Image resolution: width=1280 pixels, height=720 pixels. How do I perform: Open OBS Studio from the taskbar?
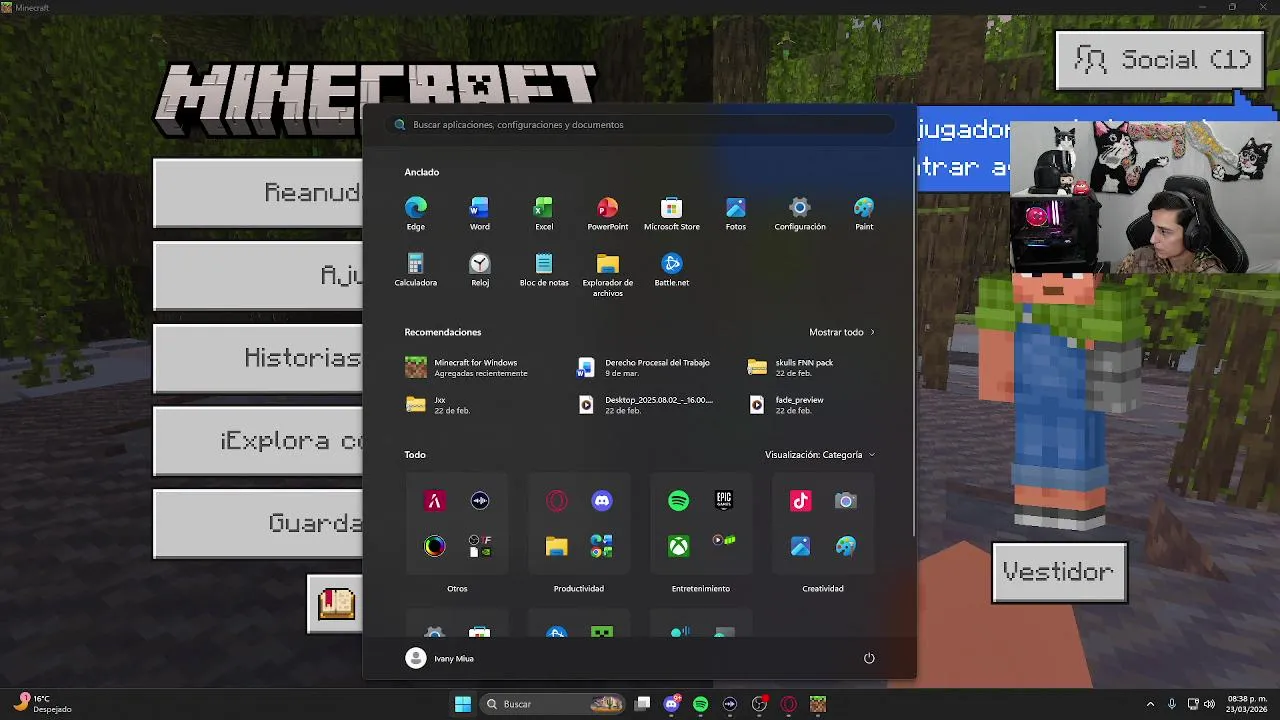[759, 704]
